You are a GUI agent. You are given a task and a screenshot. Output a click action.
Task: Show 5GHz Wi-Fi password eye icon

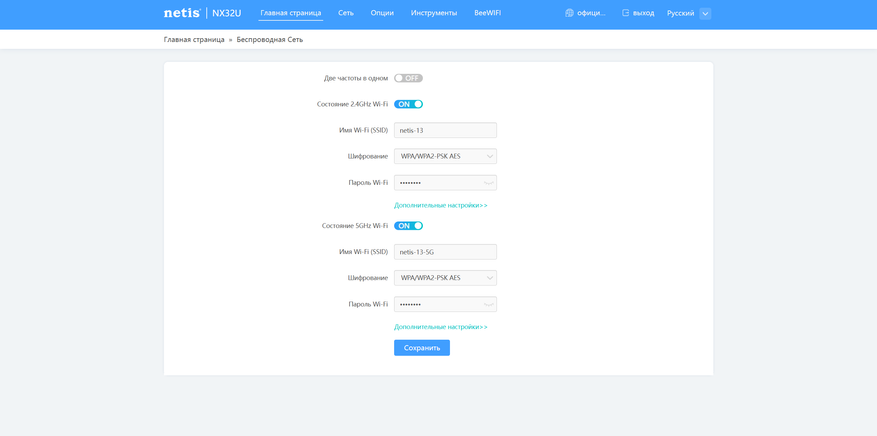coord(489,305)
